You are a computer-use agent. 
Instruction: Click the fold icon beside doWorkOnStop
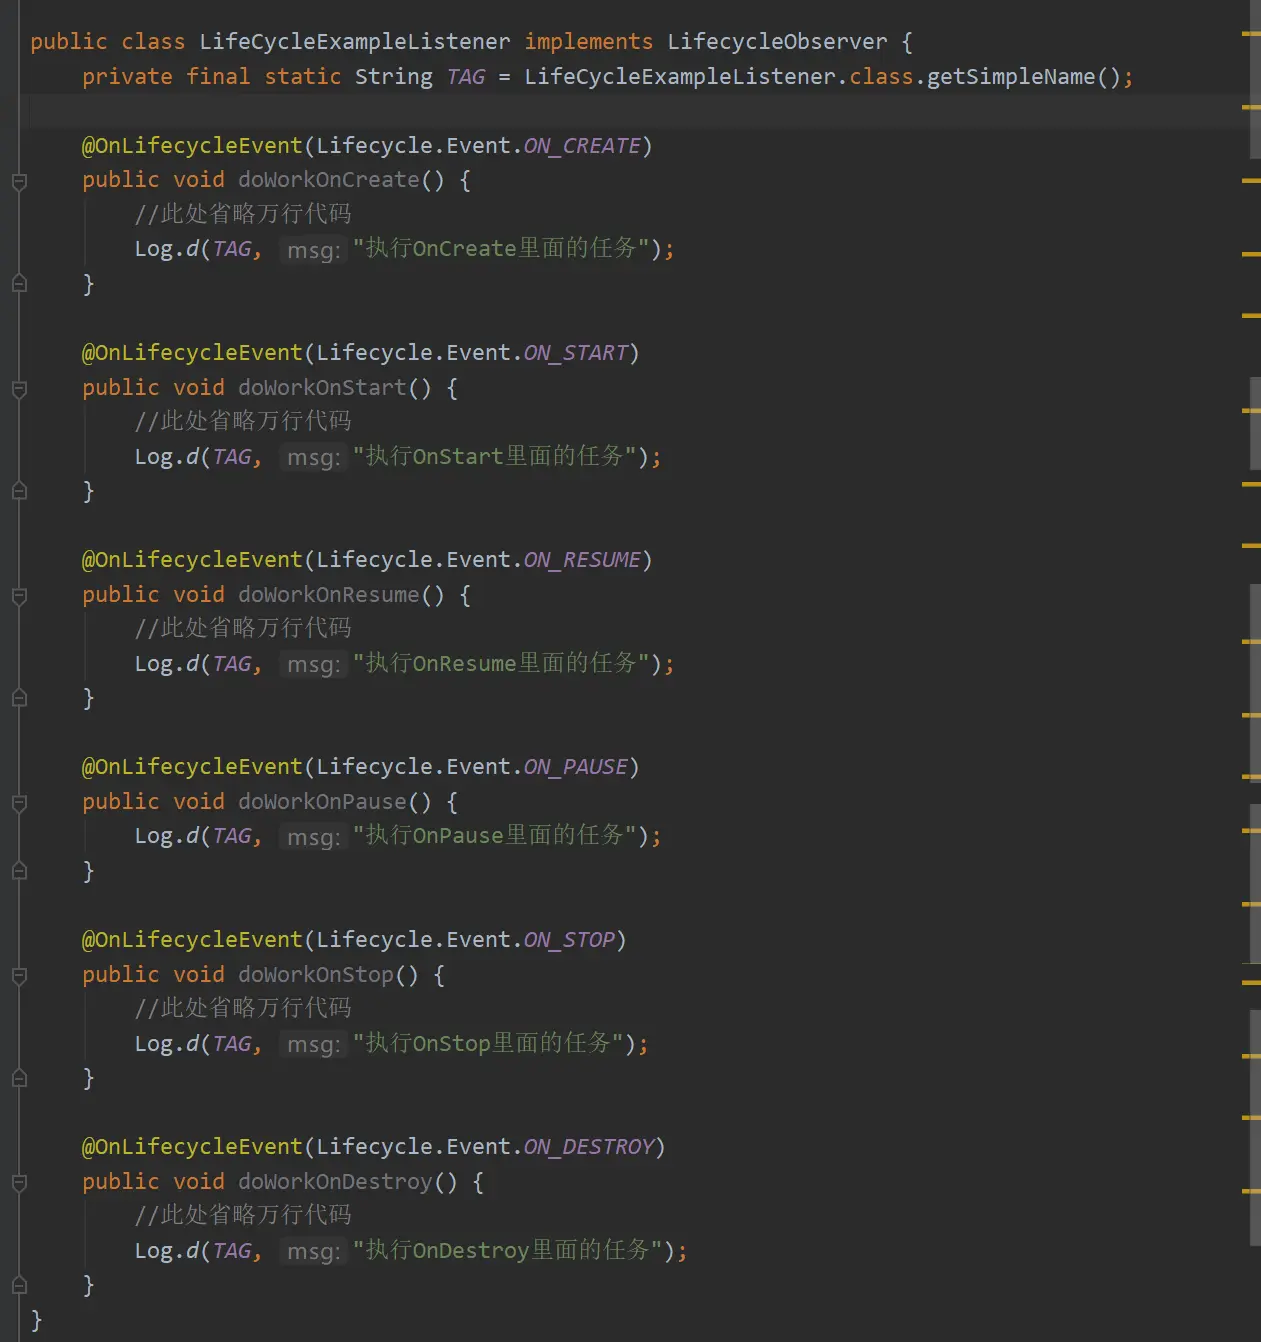point(19,976)
